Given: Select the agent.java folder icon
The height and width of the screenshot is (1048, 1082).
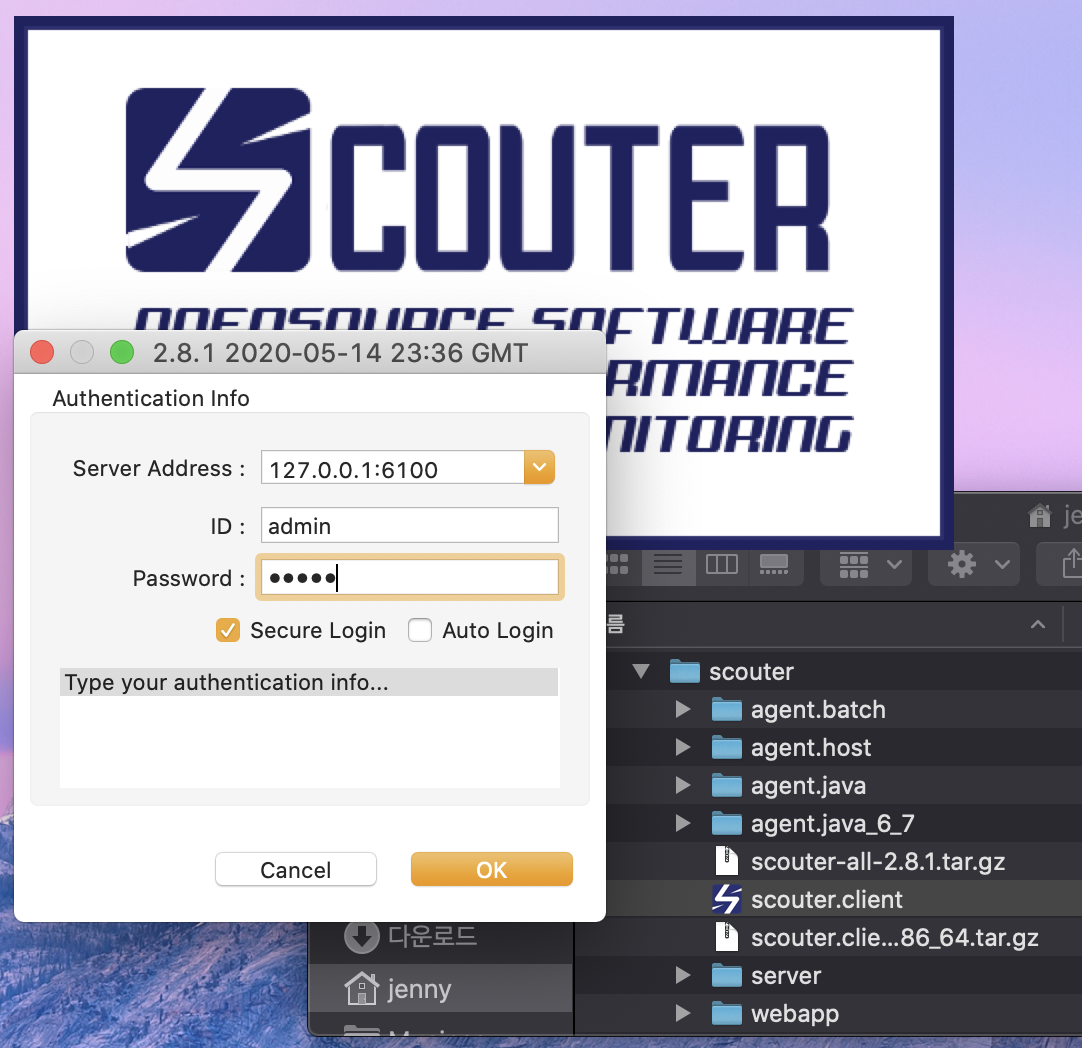Looking at the screenshot, I should click(x=727, y=785).
